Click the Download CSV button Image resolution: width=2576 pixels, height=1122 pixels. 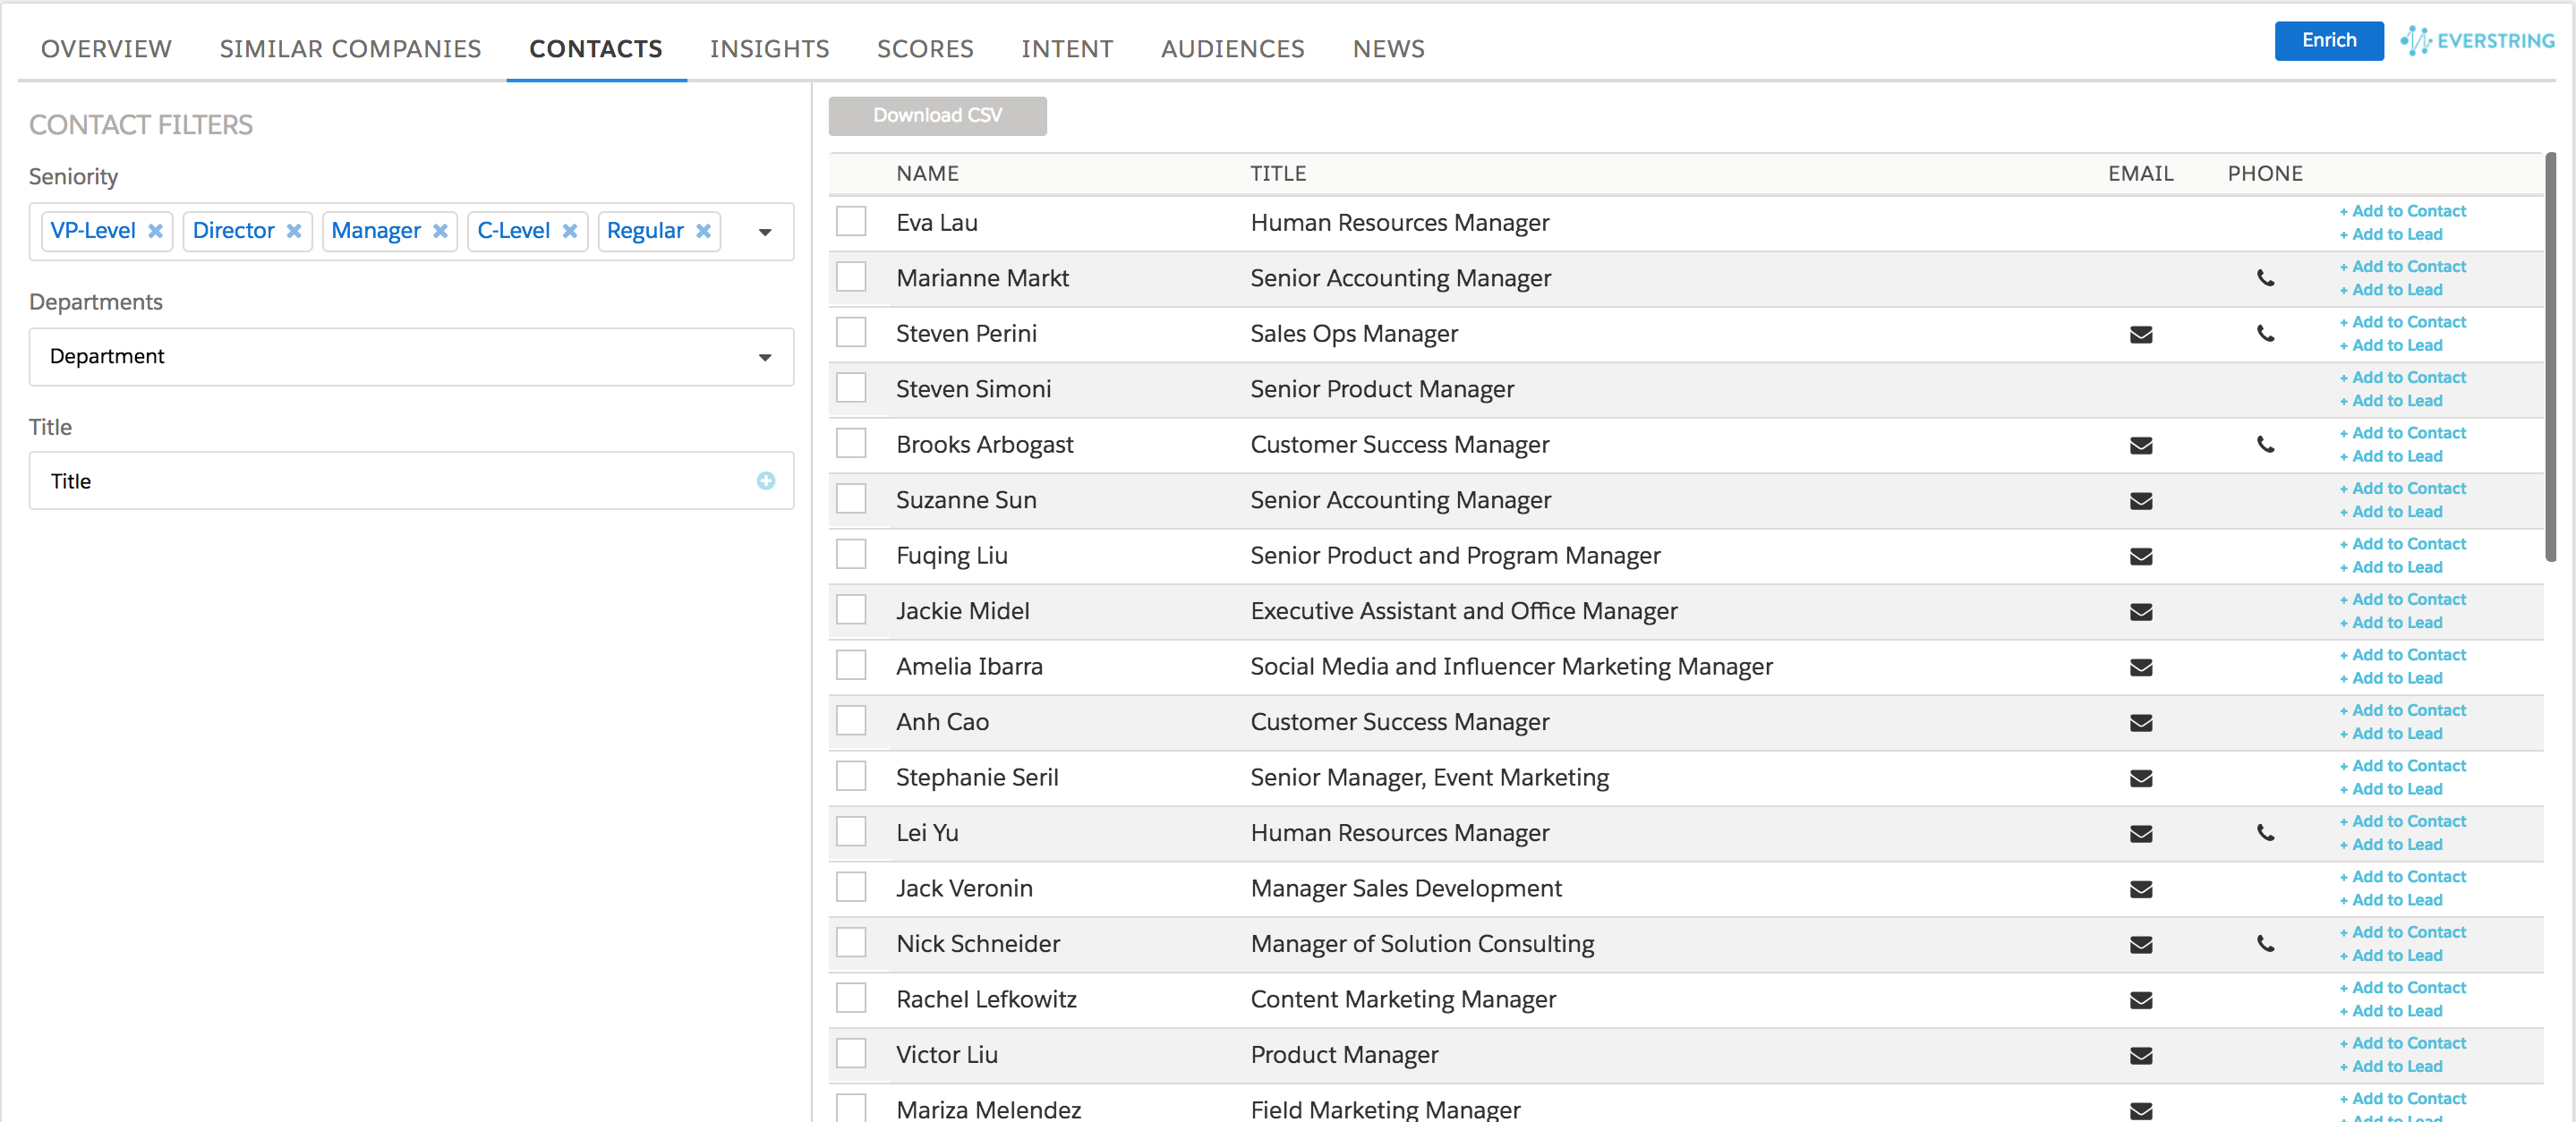tap(937, 115)
